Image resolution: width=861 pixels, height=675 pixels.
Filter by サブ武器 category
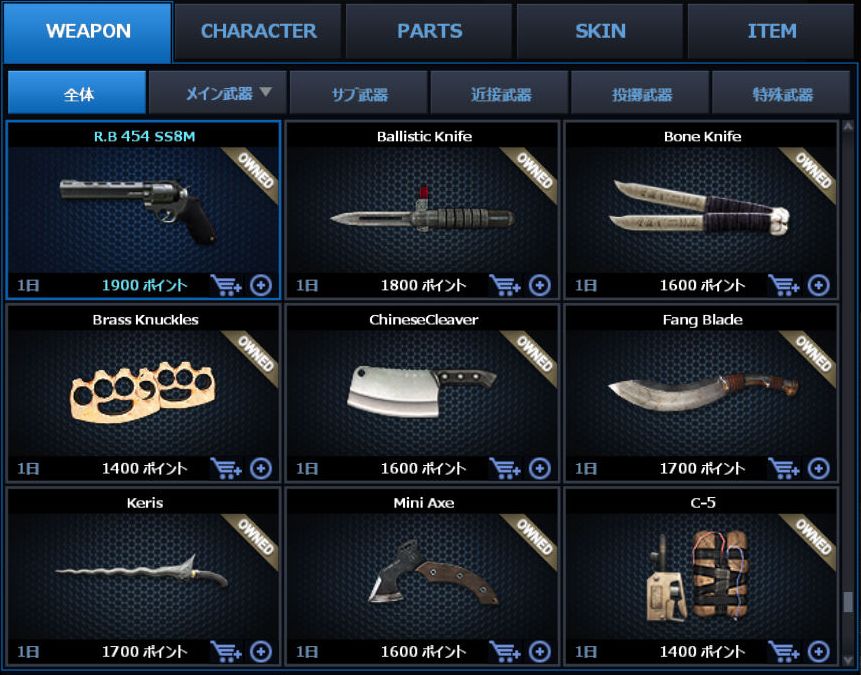pos(359,94)
